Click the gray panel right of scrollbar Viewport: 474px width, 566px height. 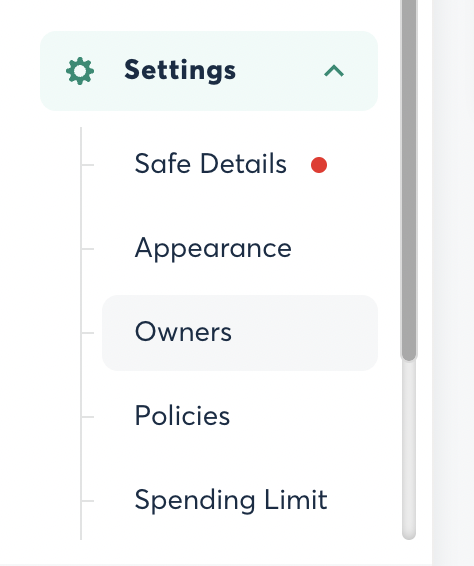[x=453, y=283]
